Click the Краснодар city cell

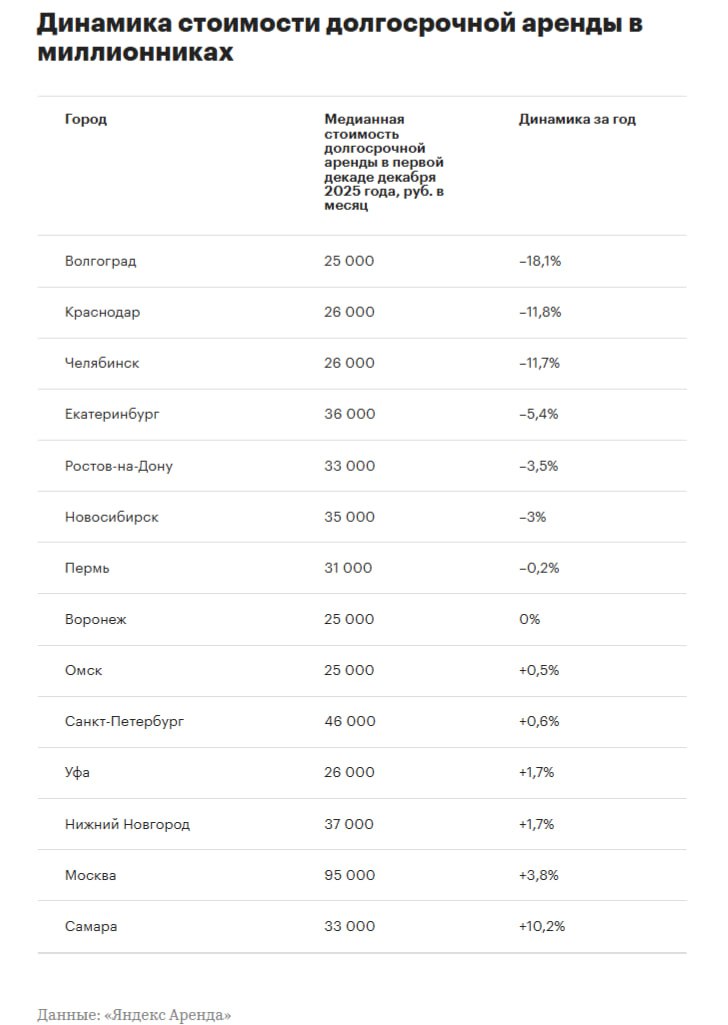(102, 312)
